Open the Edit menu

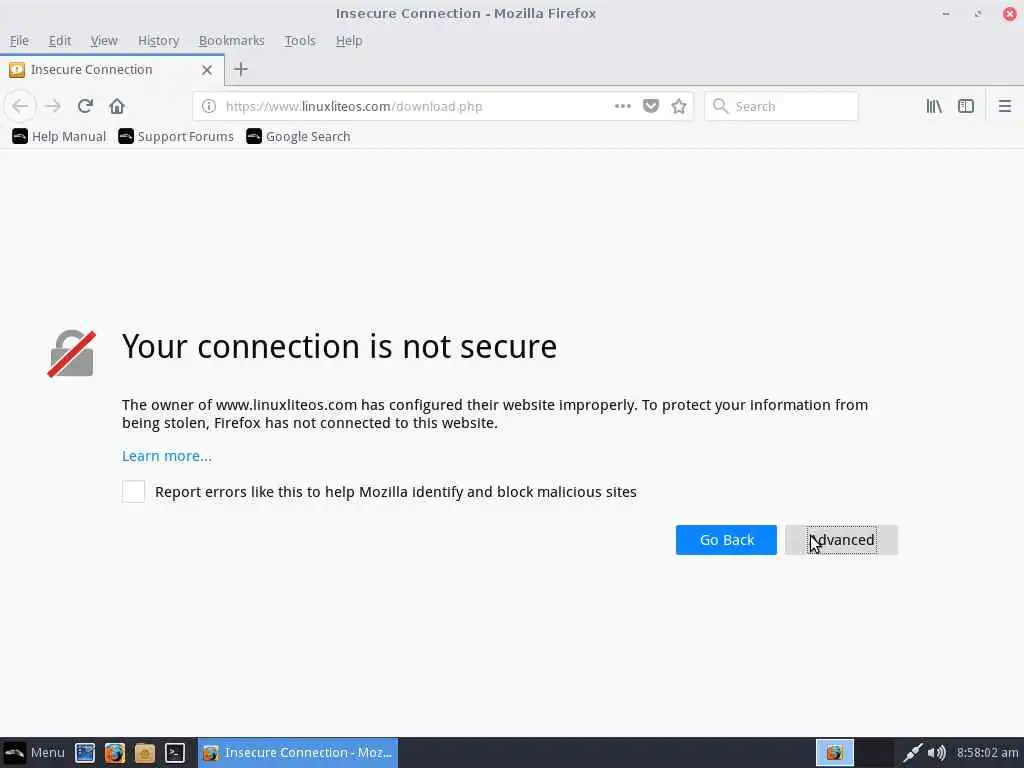[x=59, y=40]
